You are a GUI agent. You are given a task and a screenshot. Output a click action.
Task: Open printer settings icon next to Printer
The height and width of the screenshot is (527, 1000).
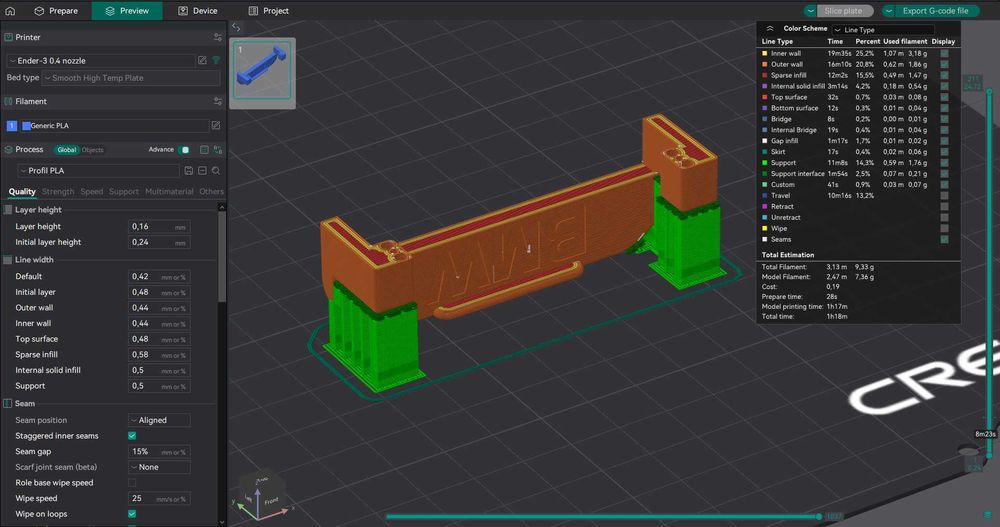tap(218, 38)
